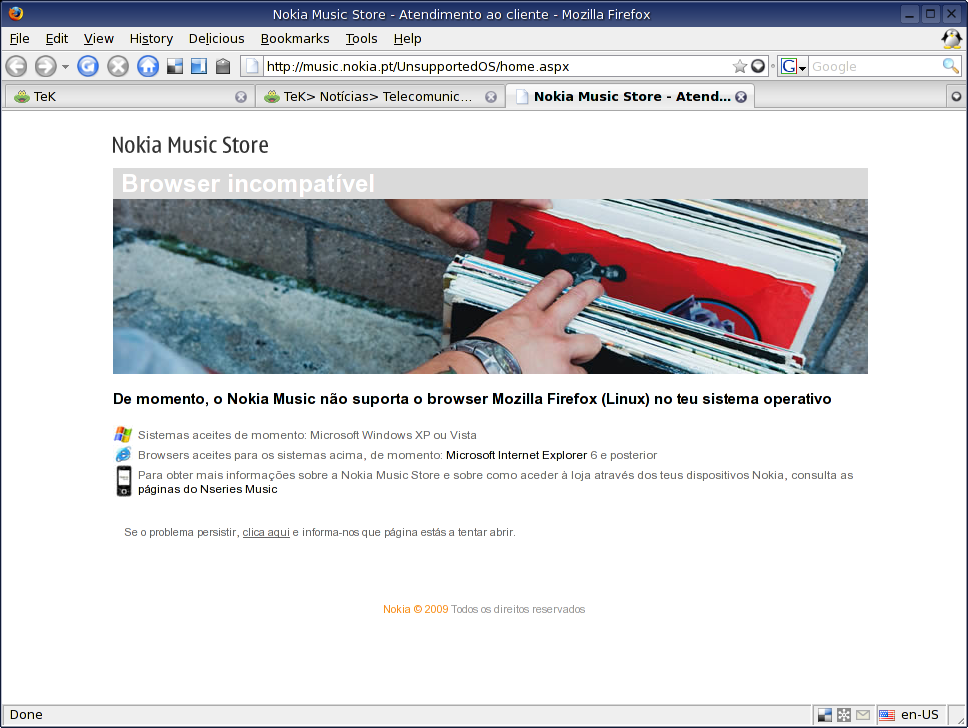Click the page identity icon in address bar
Screen dimensions: 968x728
tap(251, 66)
